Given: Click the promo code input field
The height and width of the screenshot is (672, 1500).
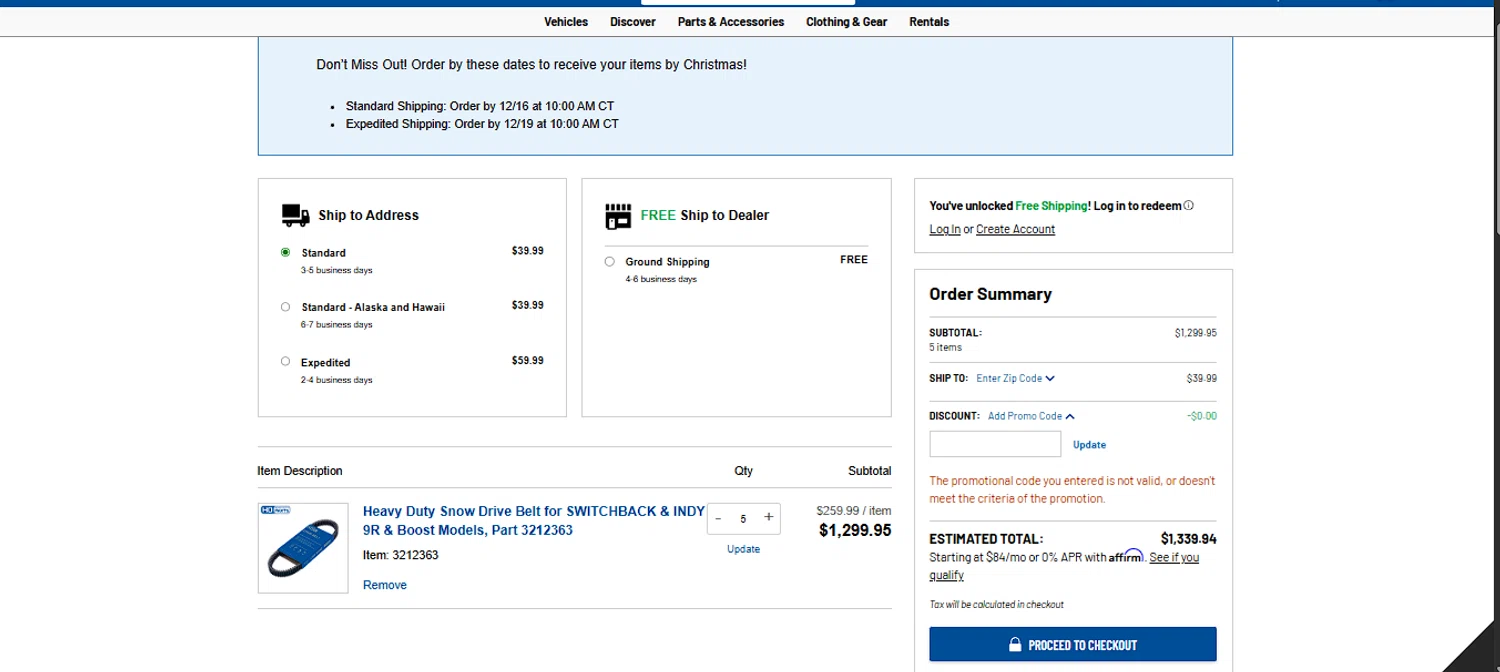Looking at the screenshot, I should pos(995,444).
